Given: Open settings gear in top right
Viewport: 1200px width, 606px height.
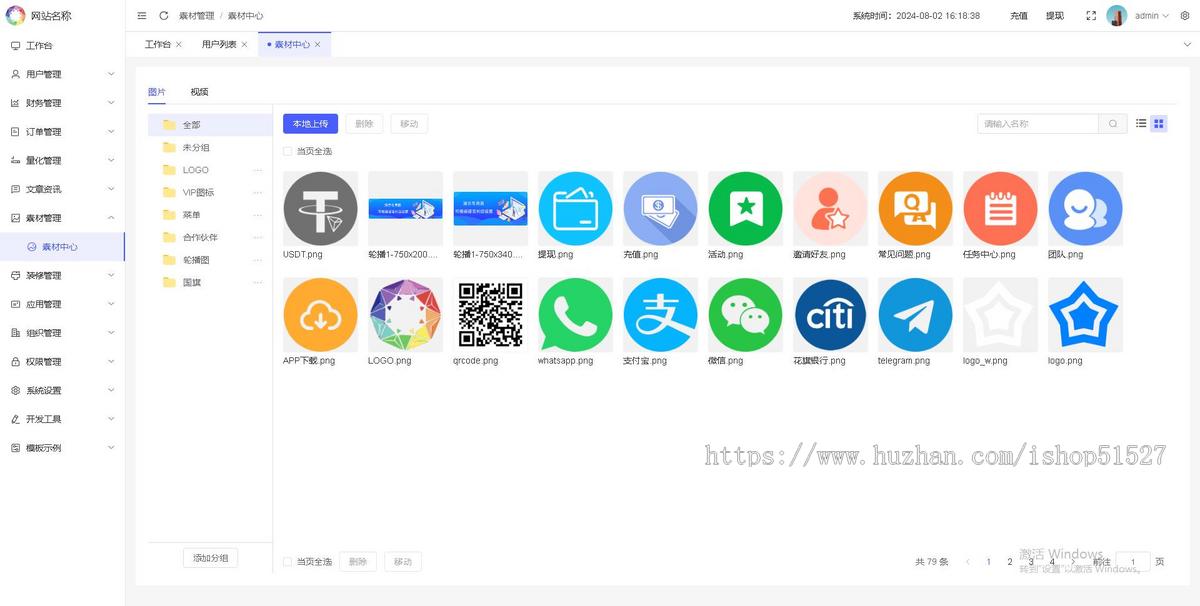Looking at the screenshot, I should coord(1185,16).
